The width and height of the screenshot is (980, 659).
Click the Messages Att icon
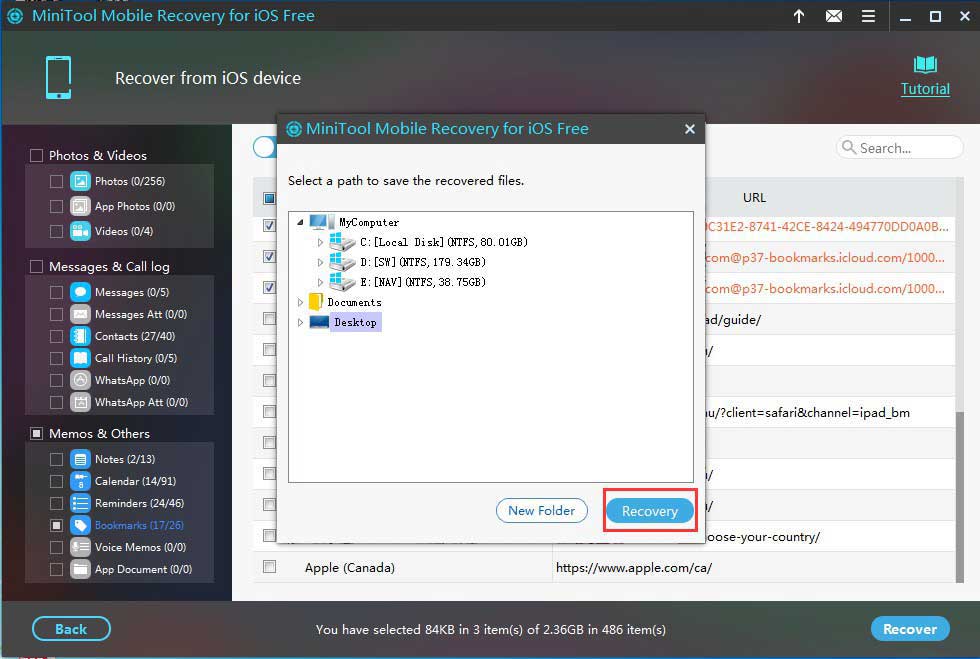click(x=81, y=314)
